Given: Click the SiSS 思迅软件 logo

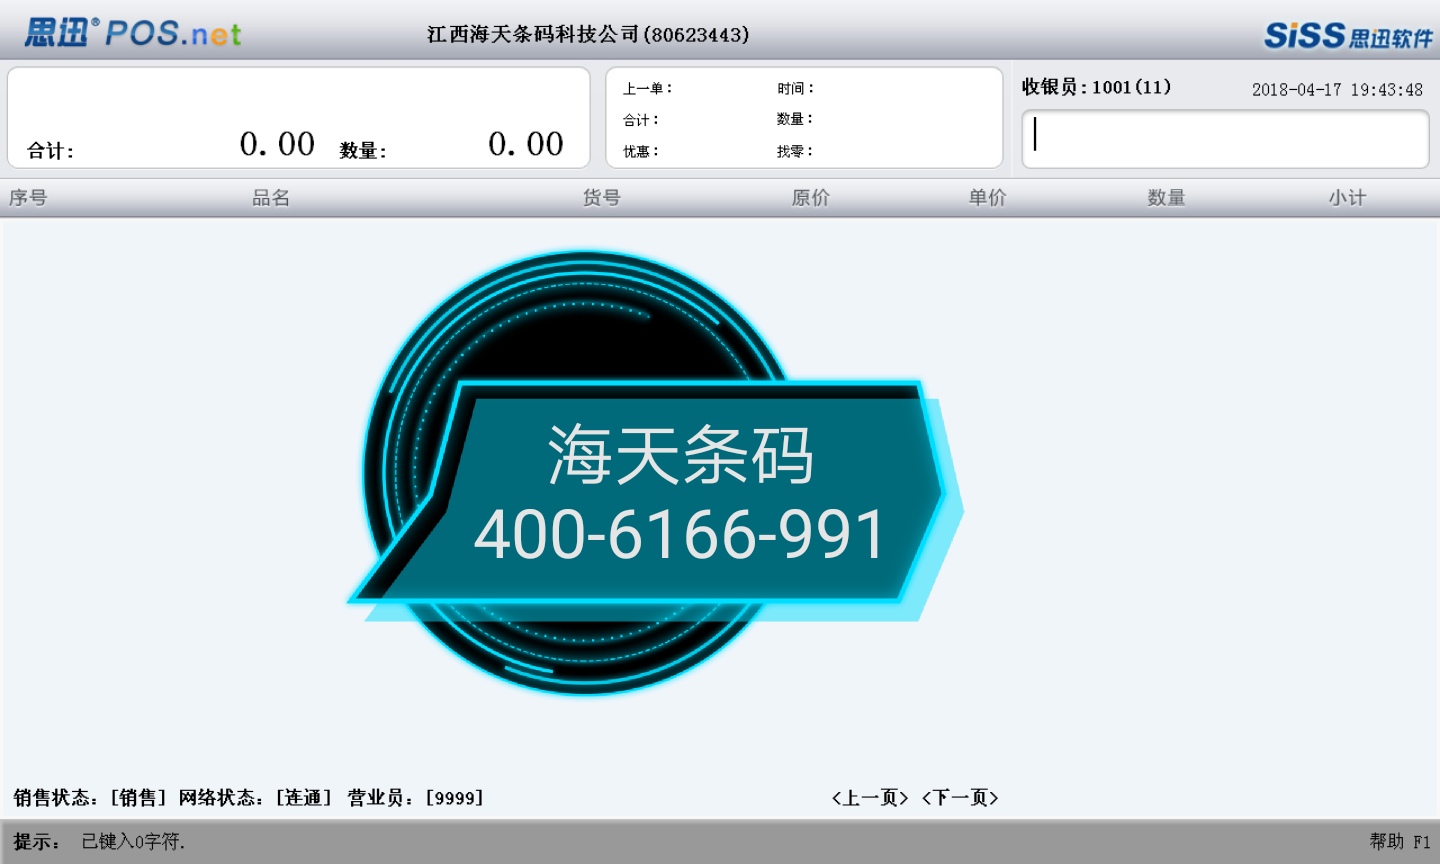Looking at the screenshot, I should pos(1347,36).
